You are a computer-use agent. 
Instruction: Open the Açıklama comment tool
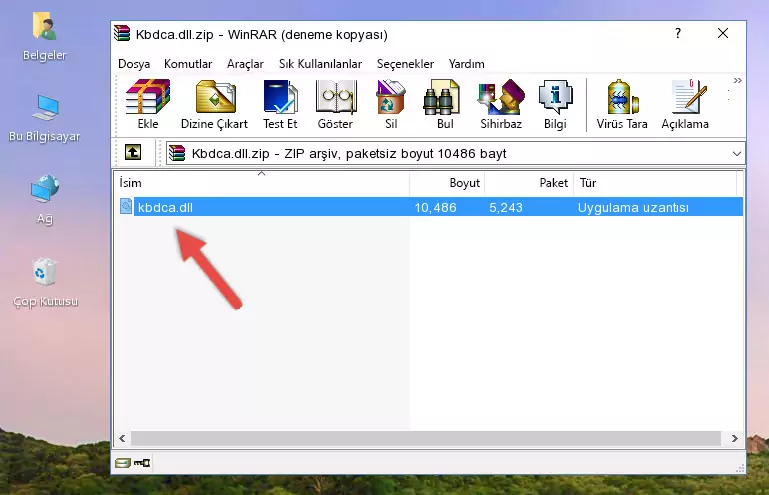click(x=685, y=104)
